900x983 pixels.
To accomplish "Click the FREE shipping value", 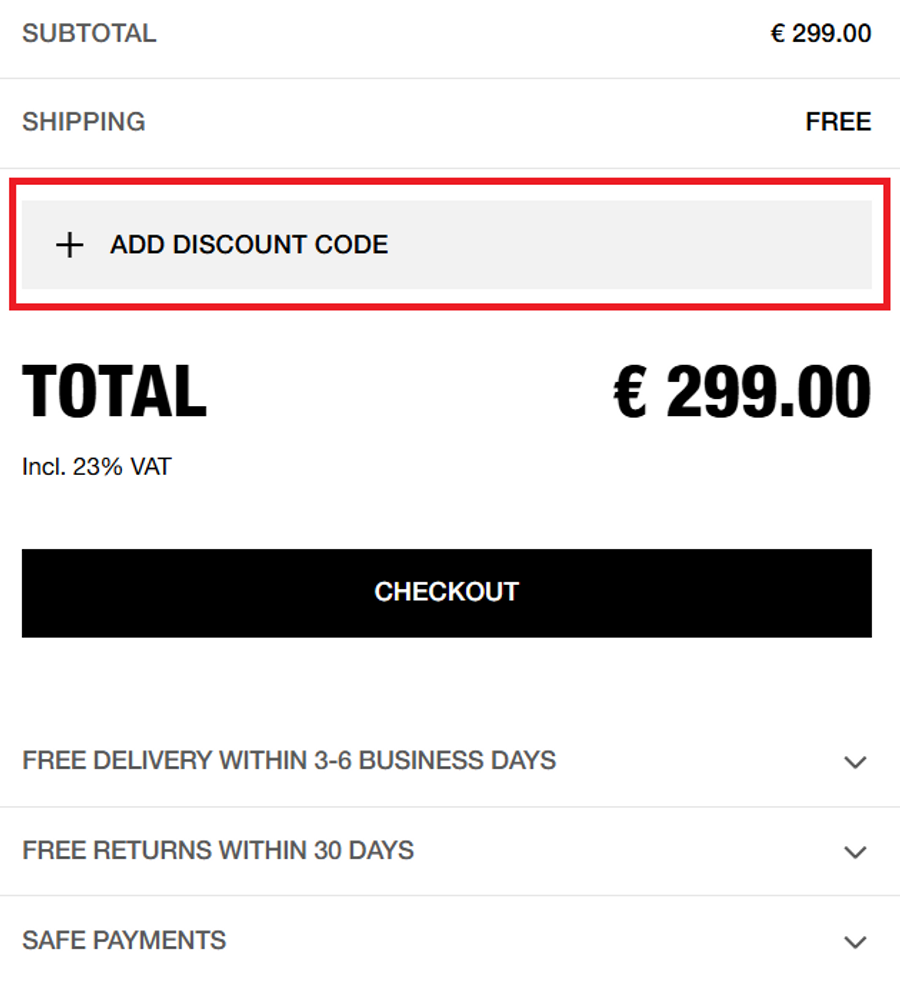I will coord(838,122).
